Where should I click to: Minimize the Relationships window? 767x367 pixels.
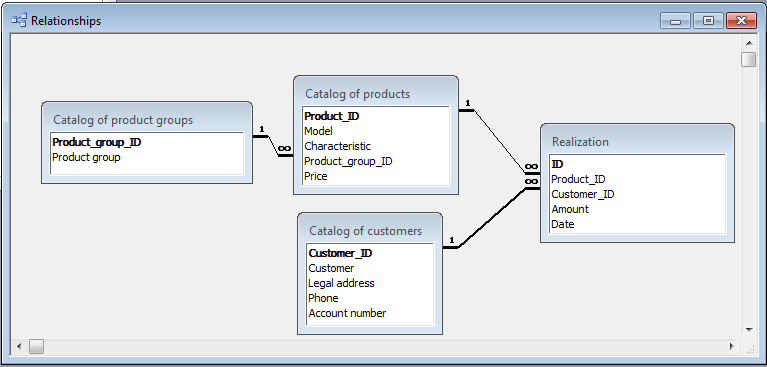pyautogui.click(x=676, y=21)
